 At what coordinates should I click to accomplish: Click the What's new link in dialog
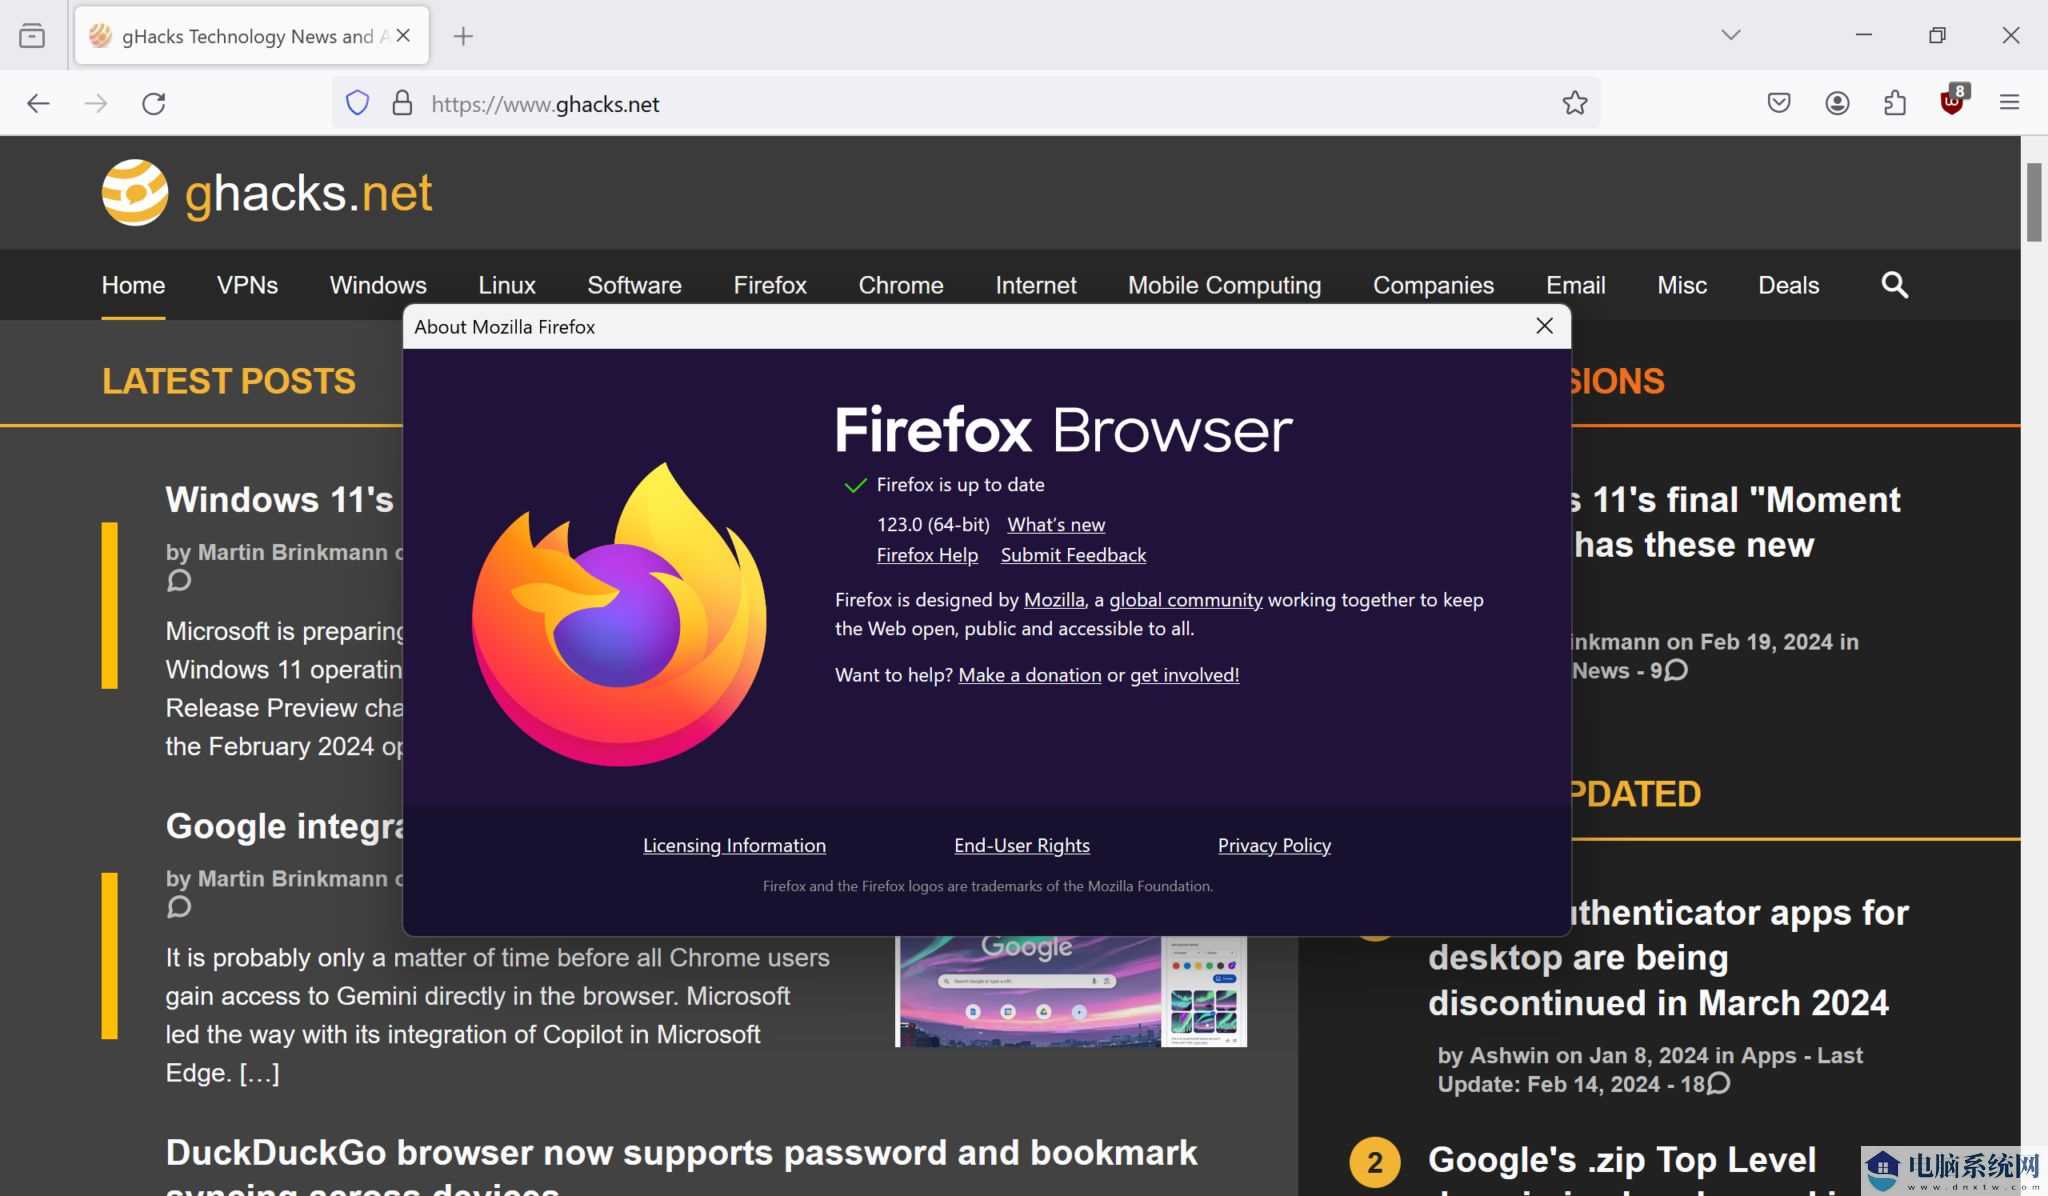(x=1056, y=524)
